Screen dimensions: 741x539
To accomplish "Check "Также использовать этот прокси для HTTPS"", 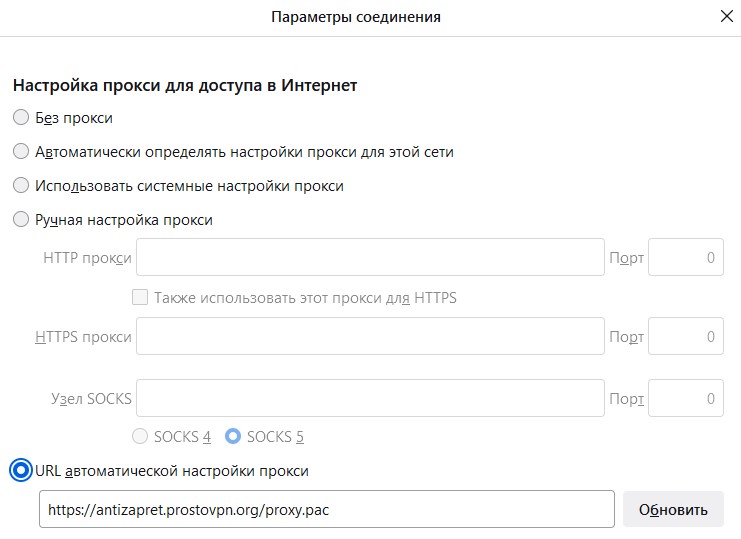I will (x=141, y=297).
